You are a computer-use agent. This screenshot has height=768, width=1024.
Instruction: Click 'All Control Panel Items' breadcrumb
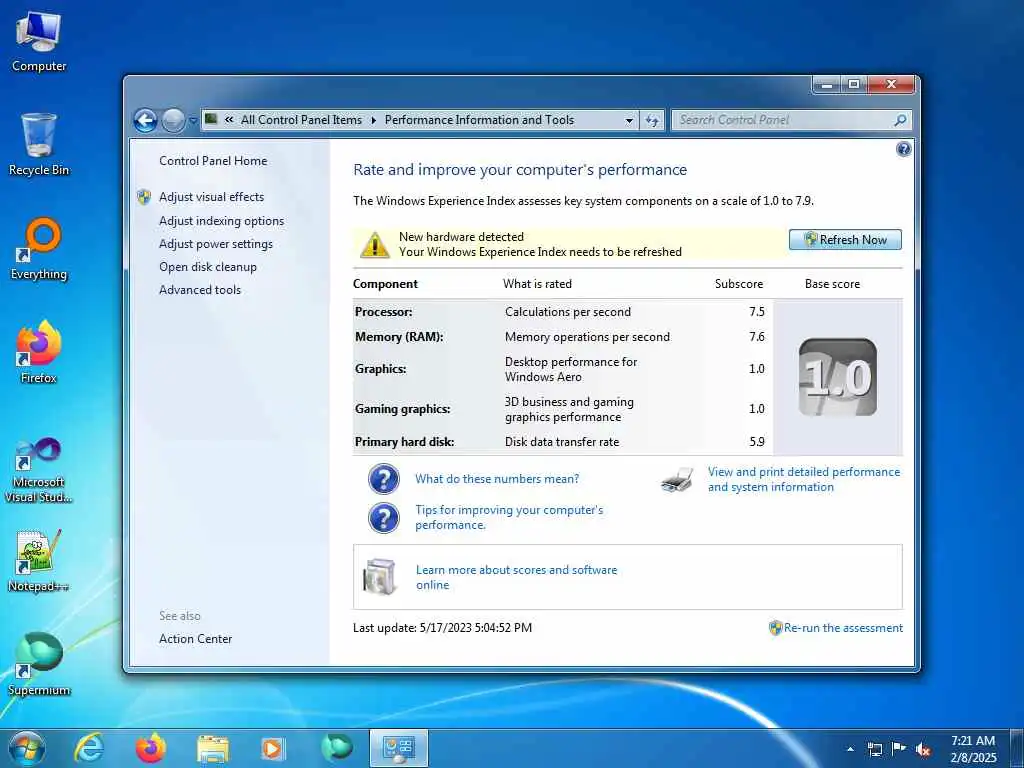301,120
